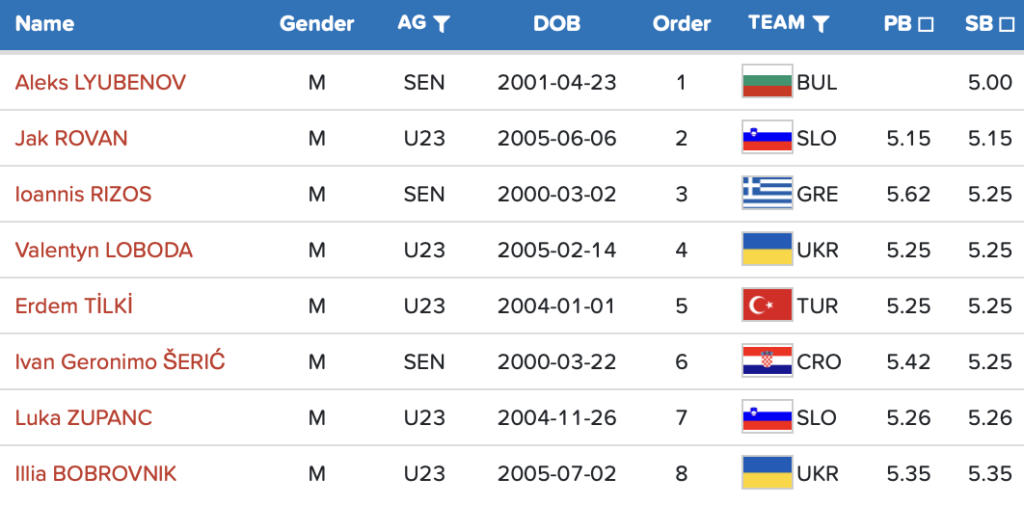
Task: Click the Gender column header
Action: [317, 24]
